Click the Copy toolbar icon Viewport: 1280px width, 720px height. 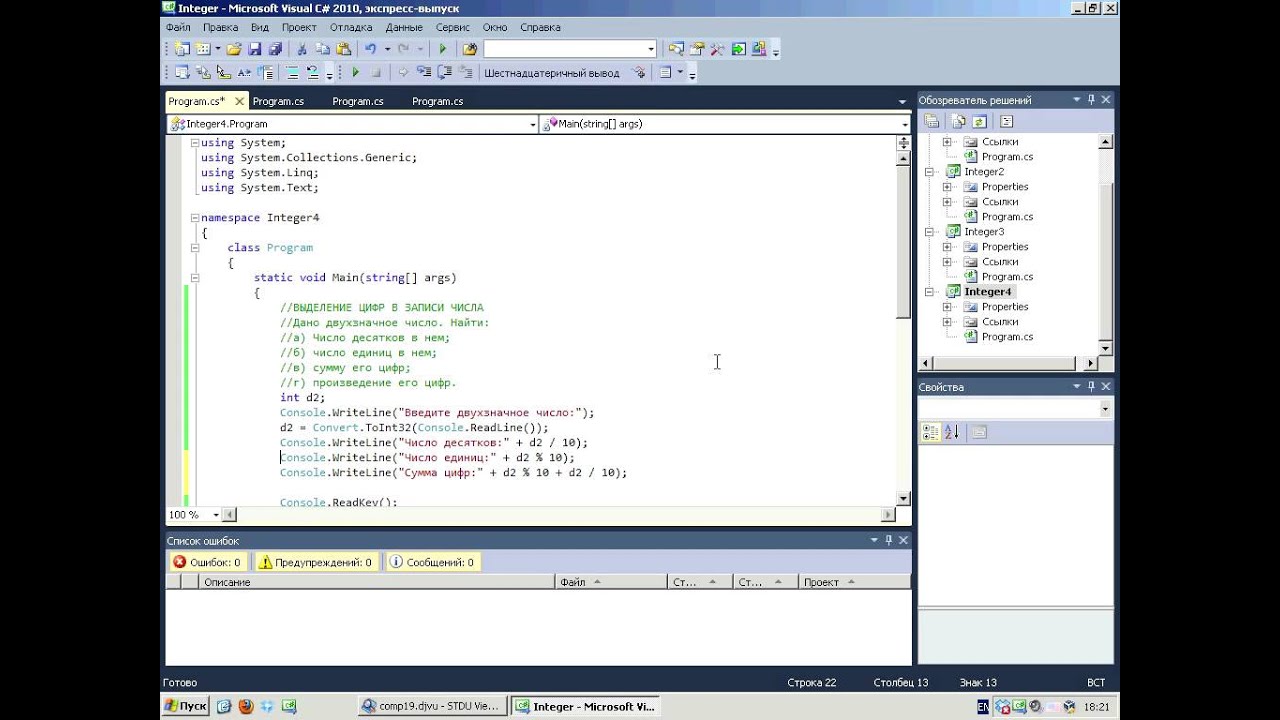click(322, 49)
